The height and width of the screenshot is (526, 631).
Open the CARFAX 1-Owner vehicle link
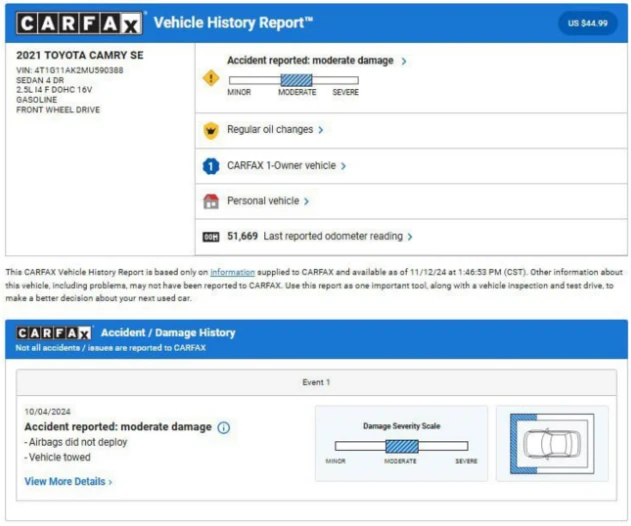[x=281, y=165]
